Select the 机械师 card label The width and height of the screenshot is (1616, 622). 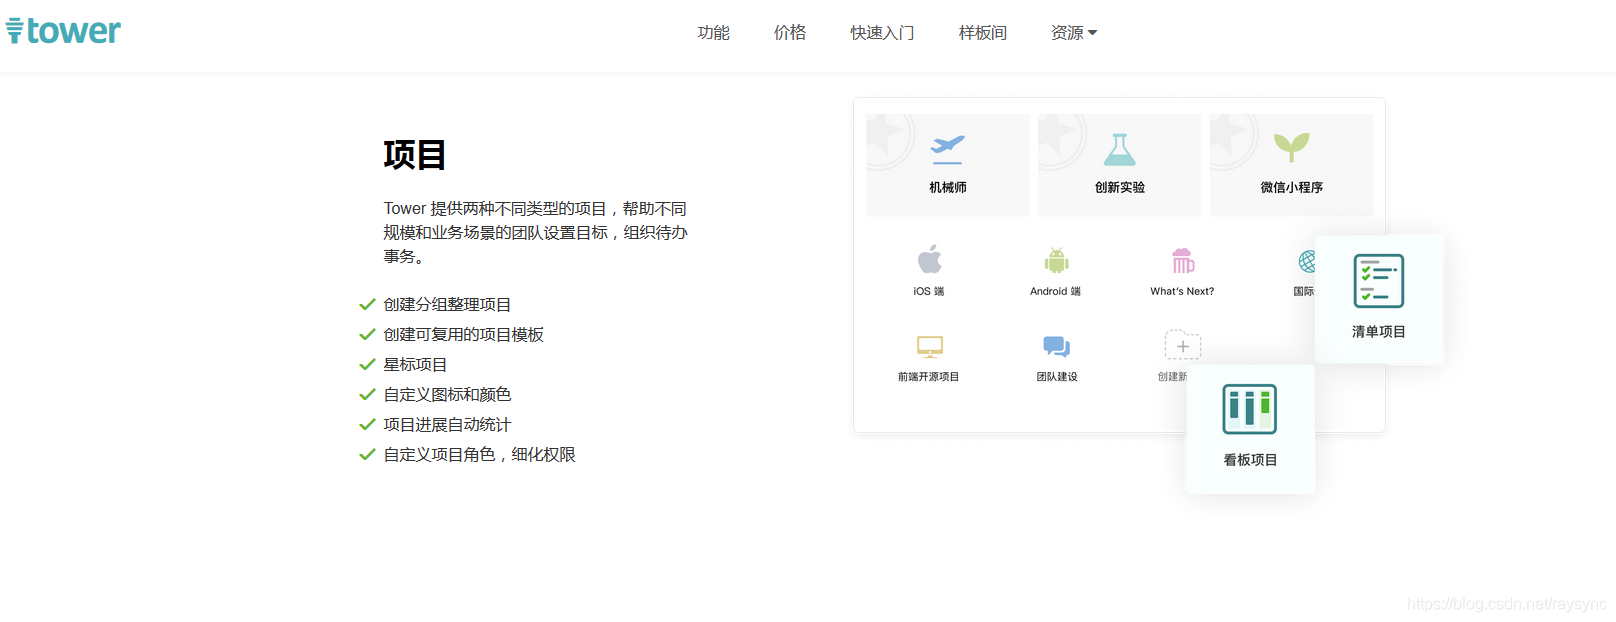point(947,187)
